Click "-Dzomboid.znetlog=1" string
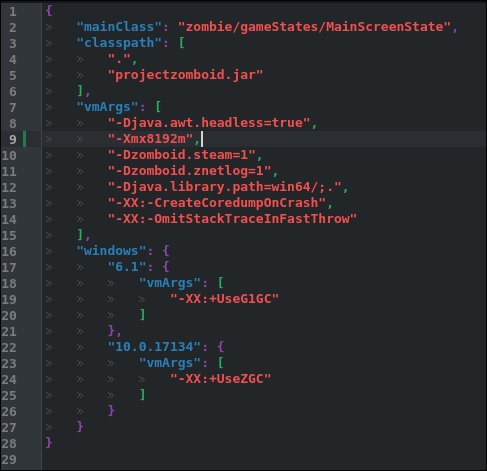This screenshot has height=471, width=487. [189, 171]
